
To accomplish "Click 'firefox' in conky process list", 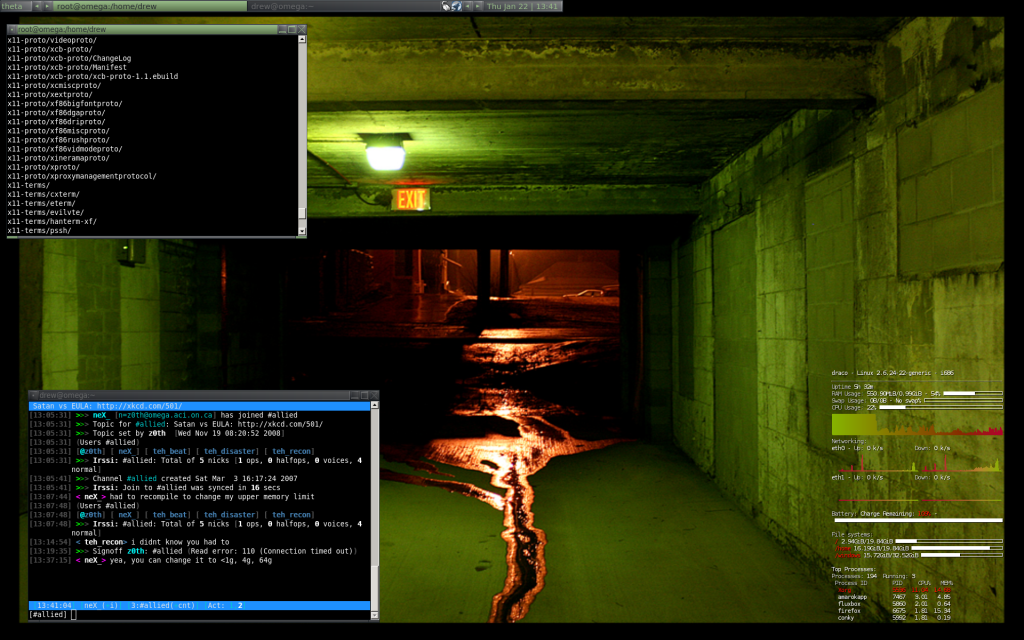I will (x=849, y=611).
